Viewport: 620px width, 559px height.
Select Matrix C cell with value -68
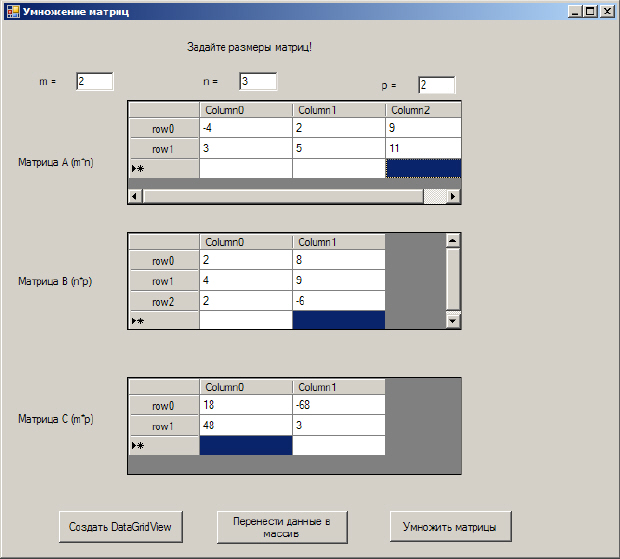(x=339, y=405)
